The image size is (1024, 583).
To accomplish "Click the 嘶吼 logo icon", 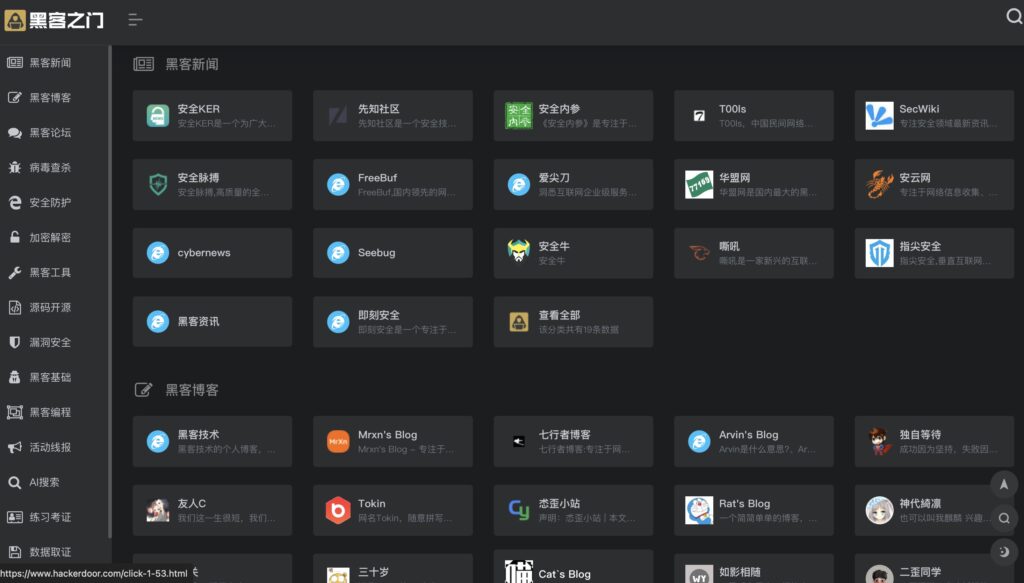I will pyautogui.click(x=699, y=253).
